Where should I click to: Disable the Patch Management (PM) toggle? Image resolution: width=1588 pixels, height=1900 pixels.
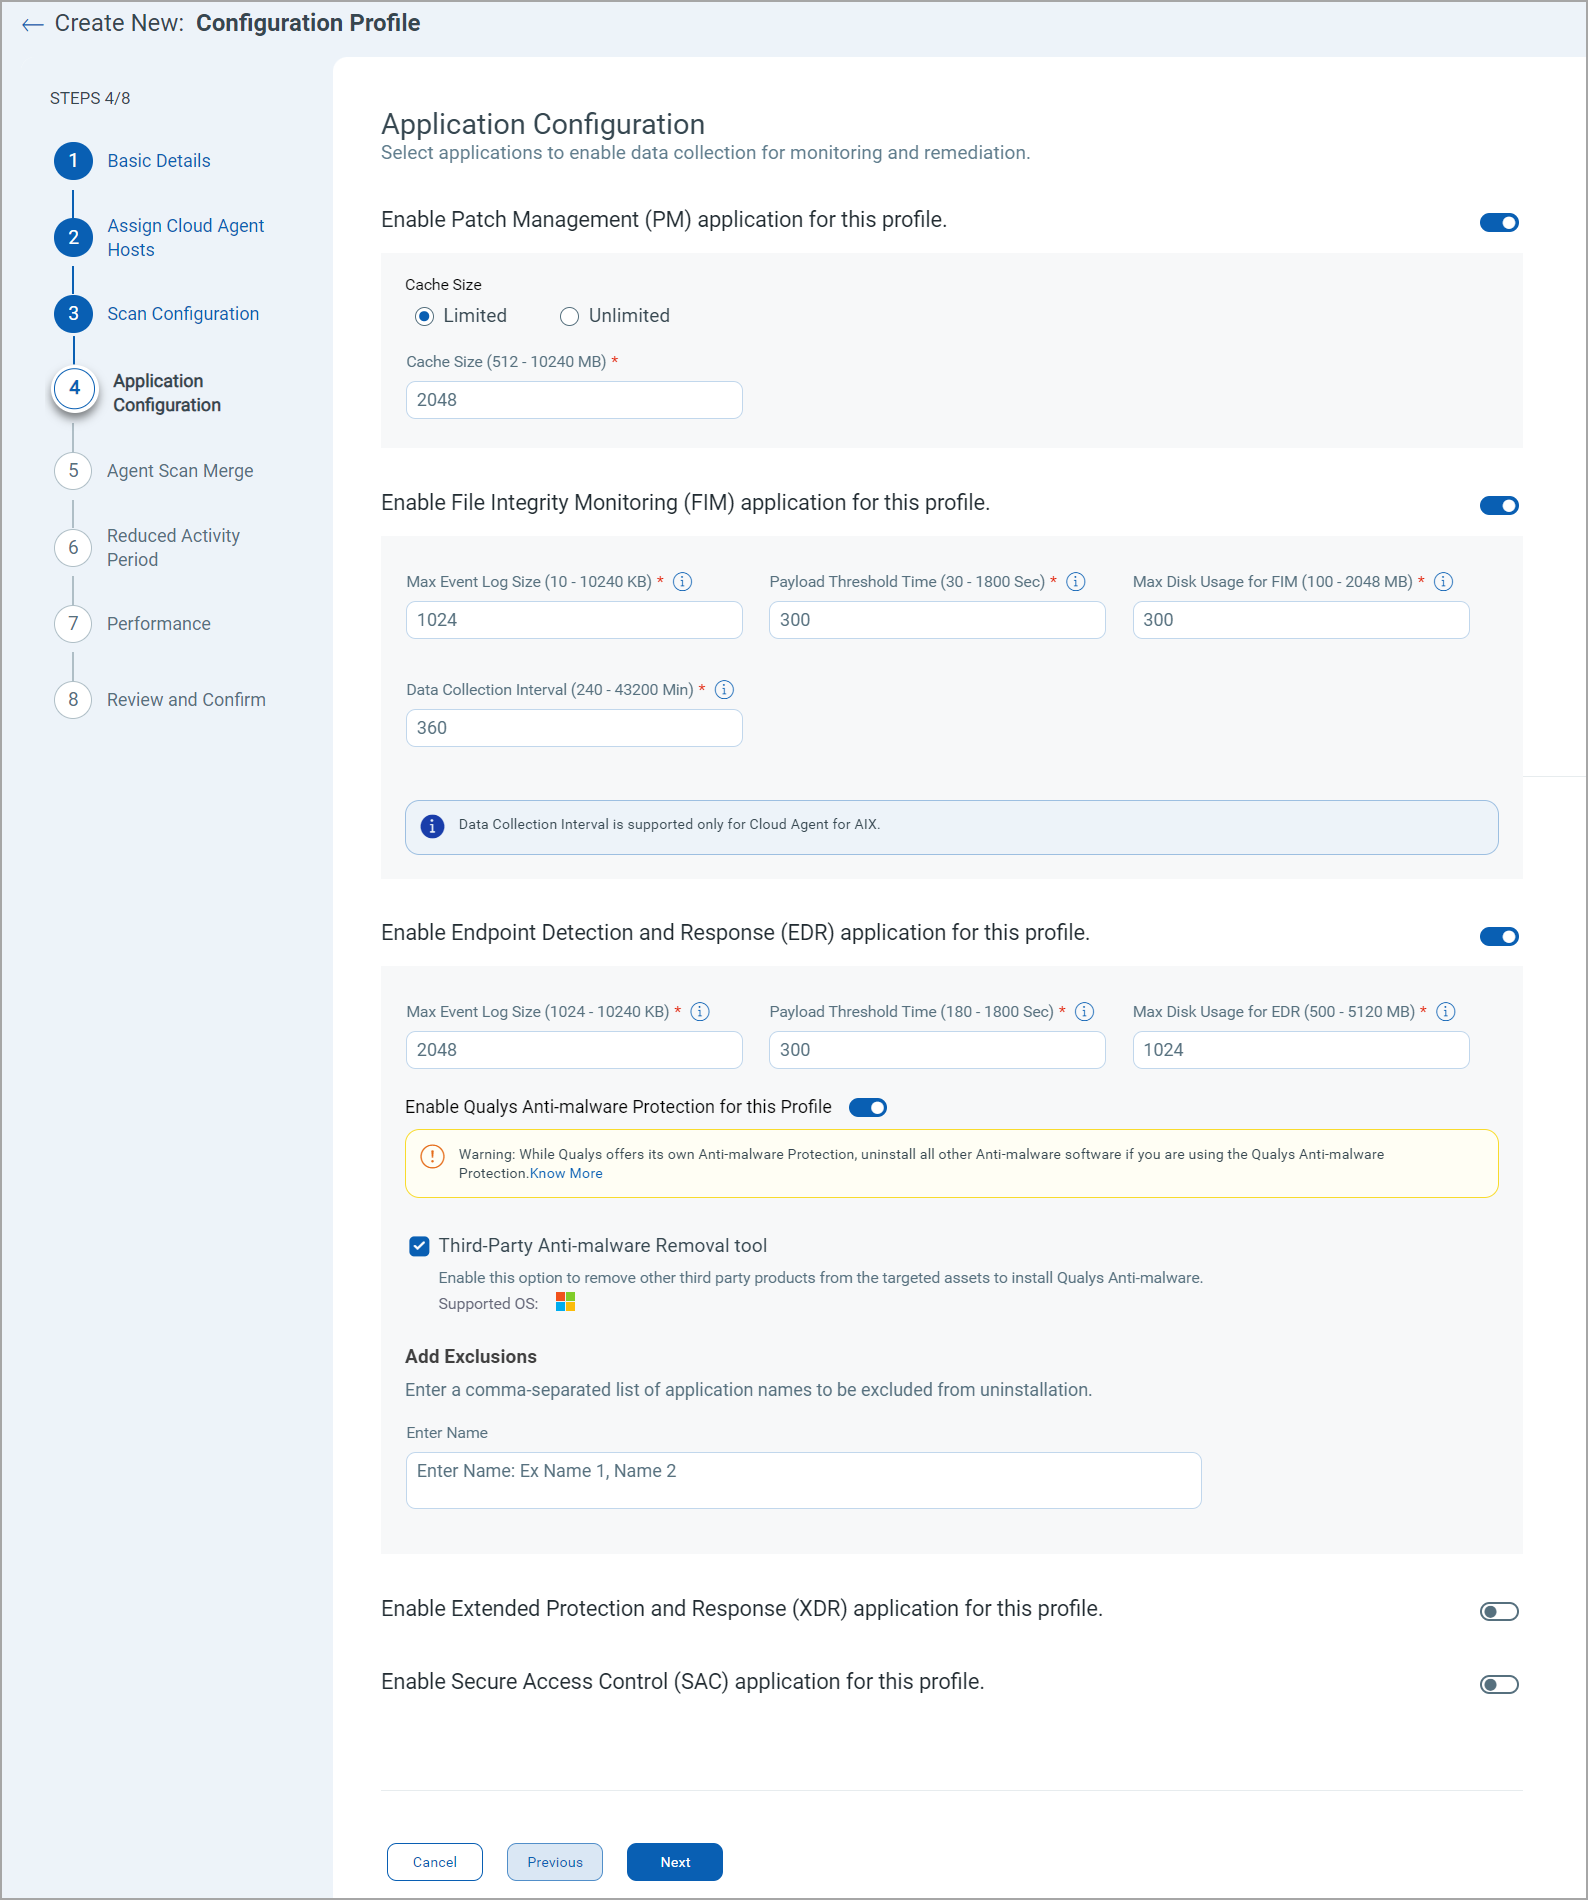1499,223
